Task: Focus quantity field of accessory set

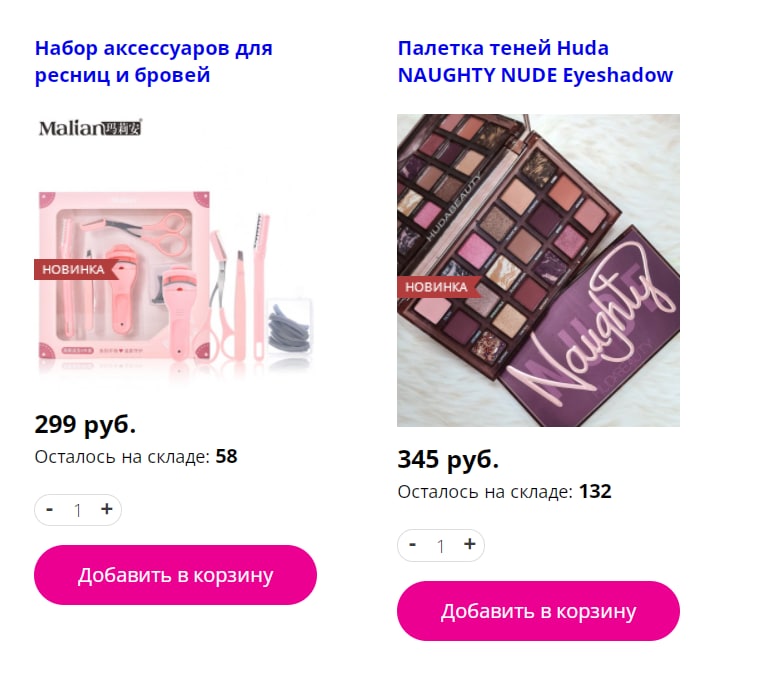Action: (78, 510)
